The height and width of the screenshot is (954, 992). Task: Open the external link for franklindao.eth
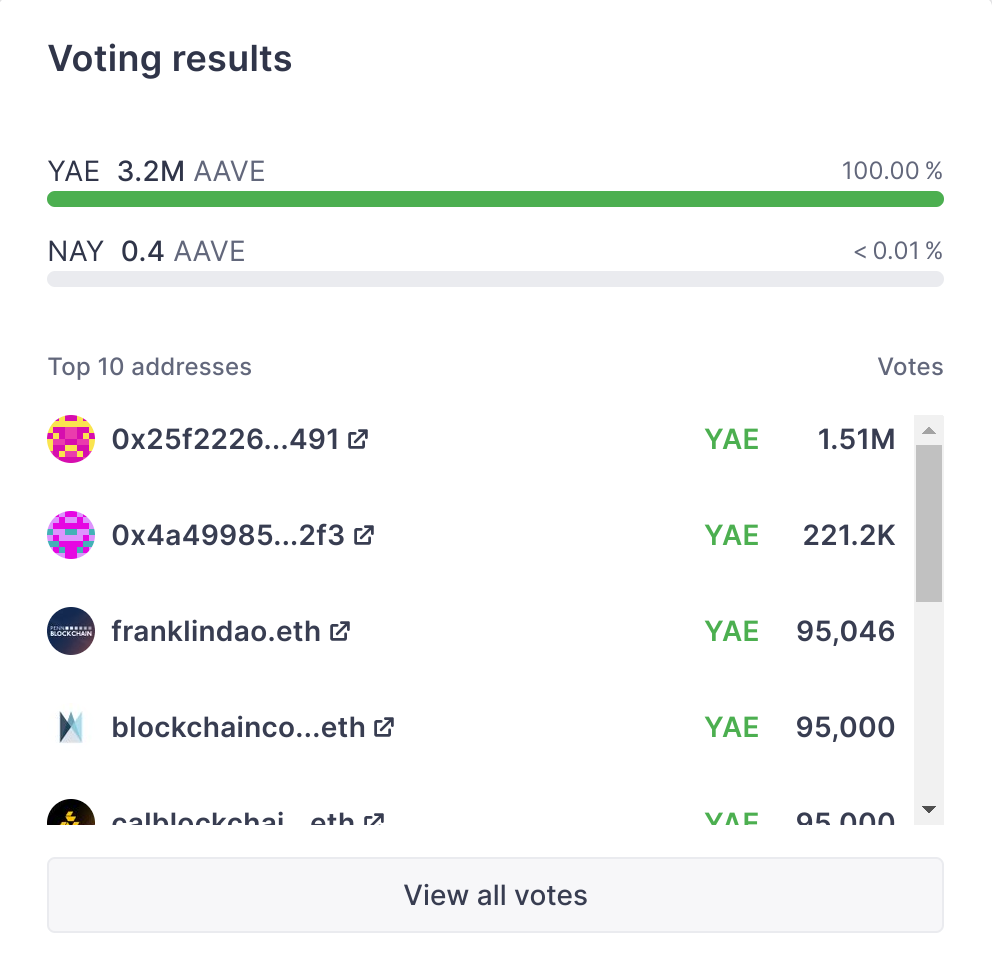point(341,630)
